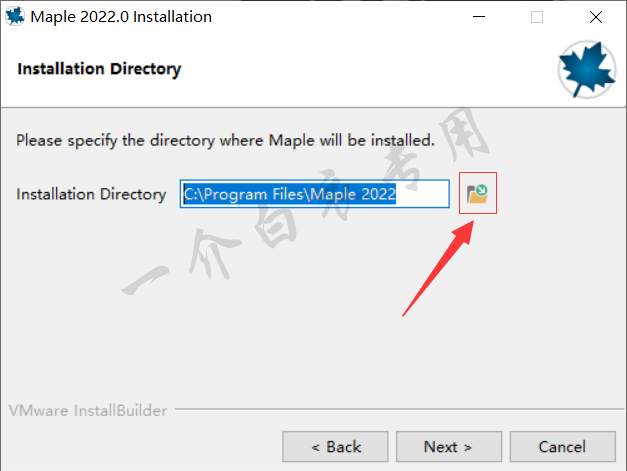Click the bold Installation Directory heading
Screen dimensions: 627x471
tap(99, 69)
